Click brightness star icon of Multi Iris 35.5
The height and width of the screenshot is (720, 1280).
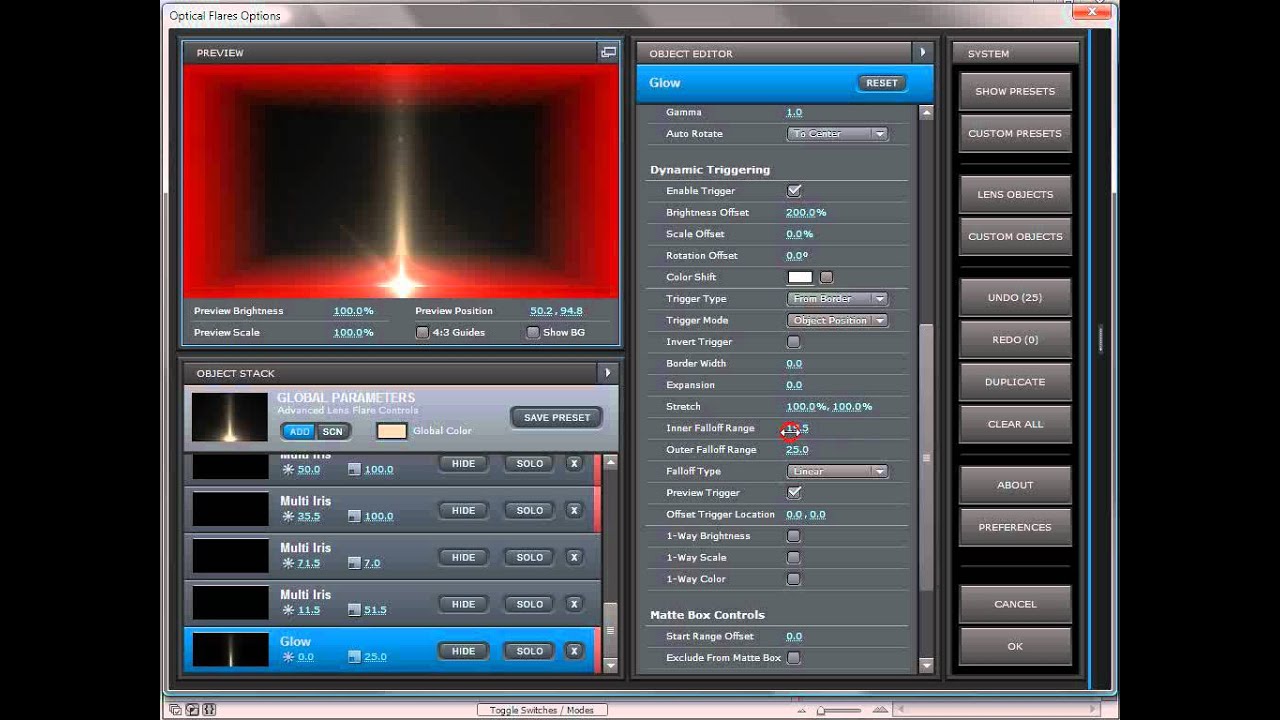(288, 516)
